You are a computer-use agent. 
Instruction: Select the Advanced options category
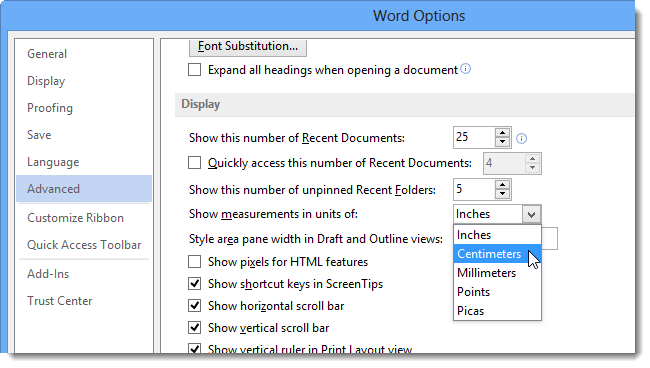click(84, 189)
